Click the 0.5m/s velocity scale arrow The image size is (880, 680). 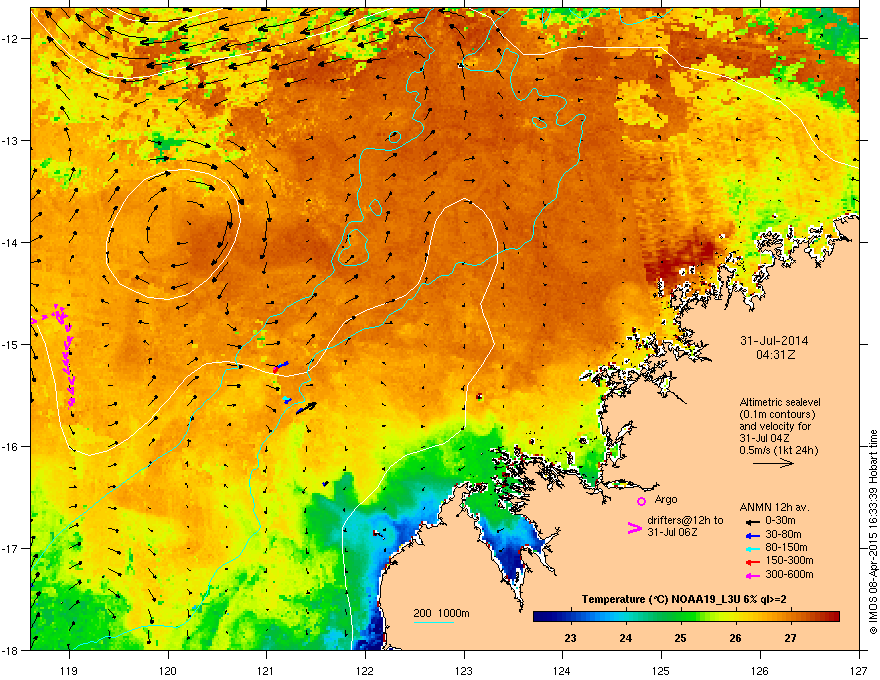tap(773, 463)
